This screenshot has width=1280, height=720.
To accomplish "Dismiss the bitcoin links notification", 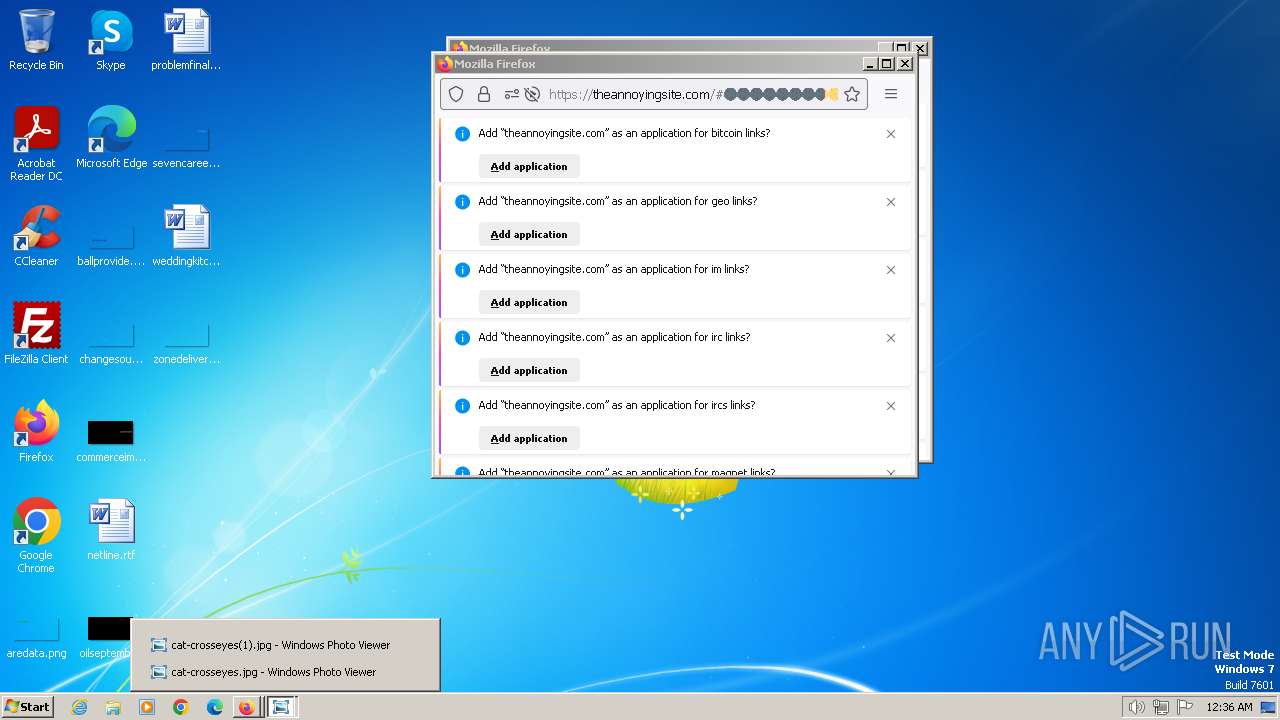I will point(891,133).
